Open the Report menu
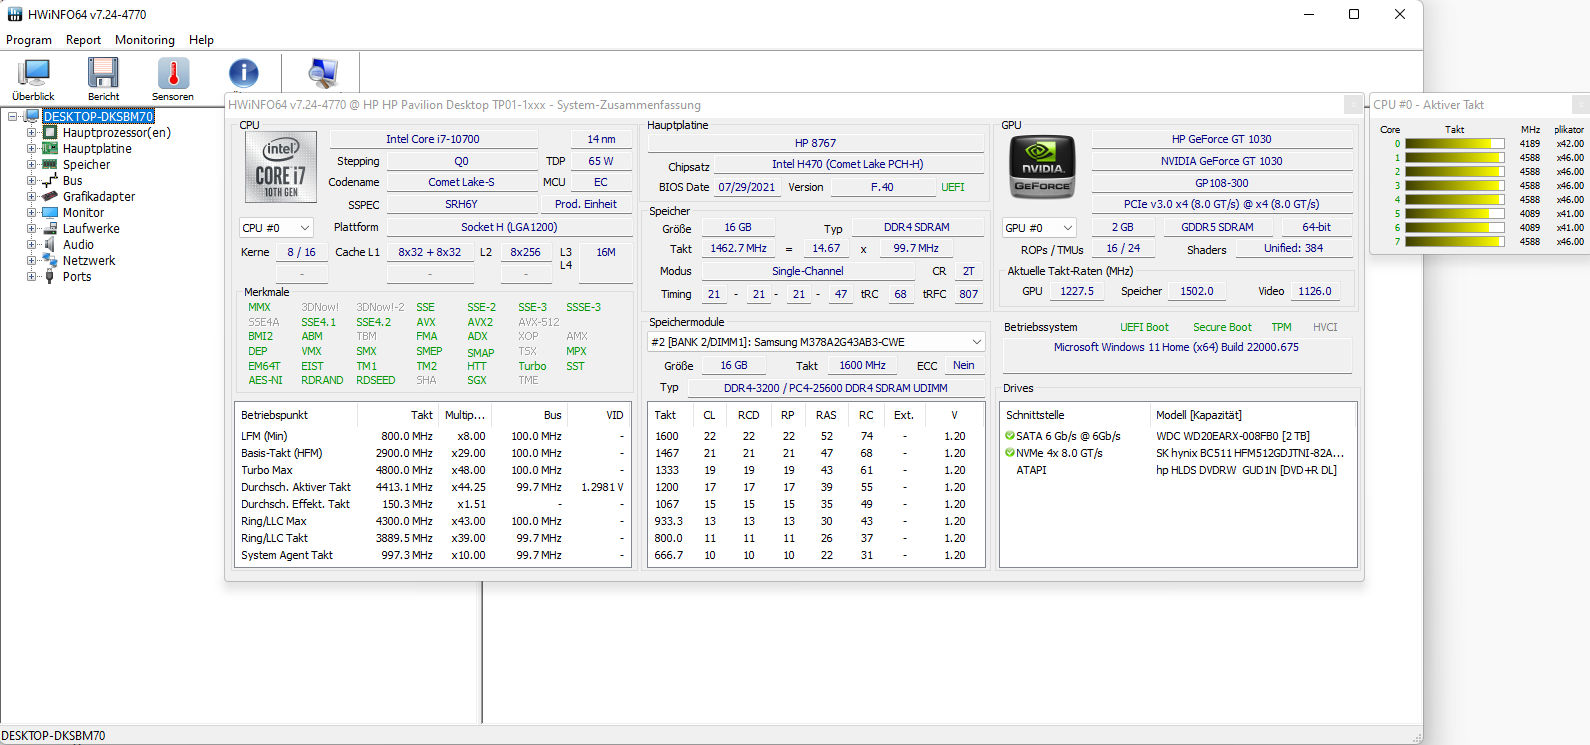Viewport: 1590px width, 745px height. [83, 40]
